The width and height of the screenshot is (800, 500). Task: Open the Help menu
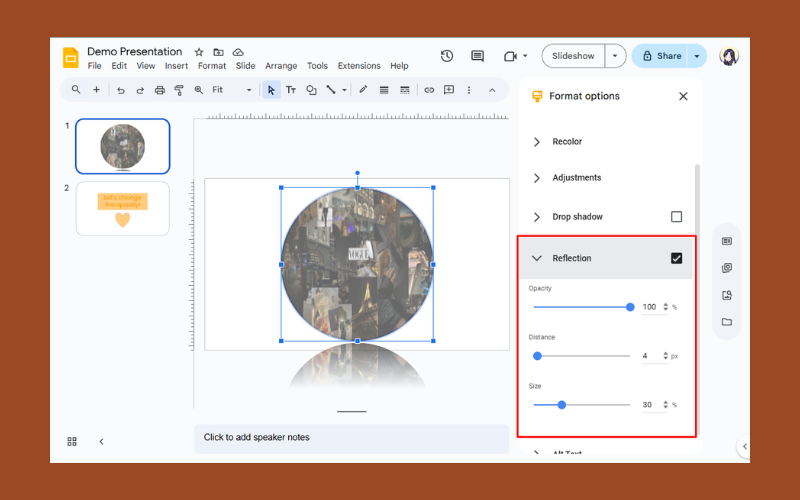pyautogui.click(x=399, y=66)
